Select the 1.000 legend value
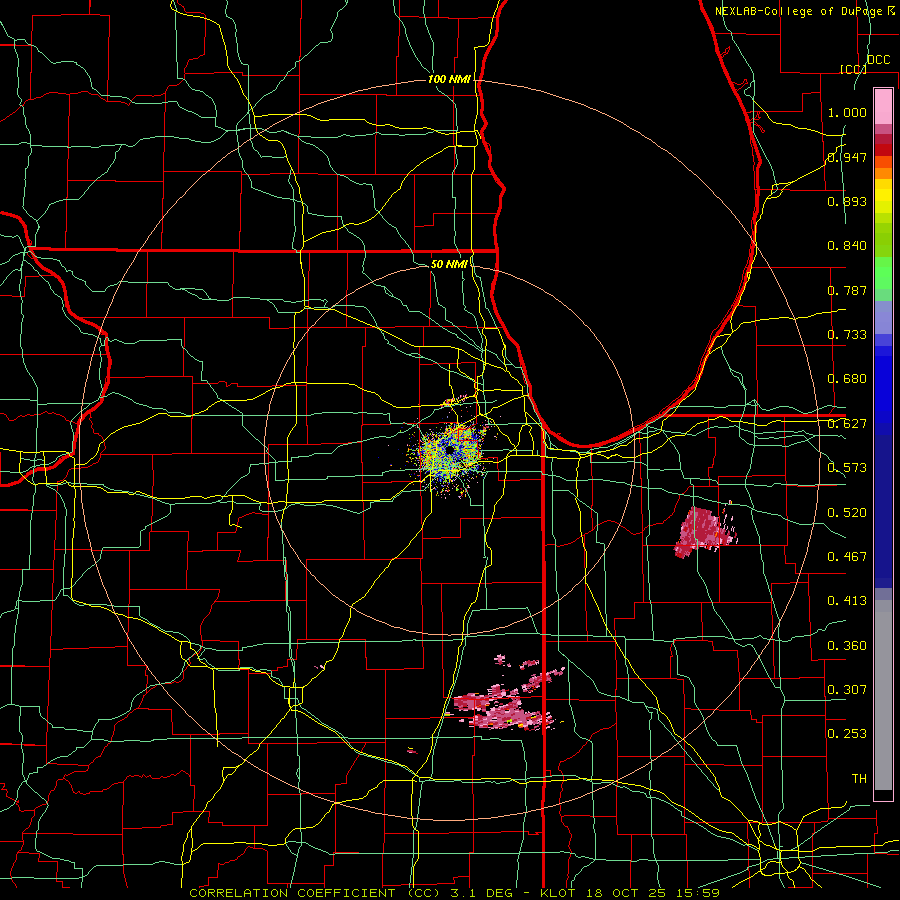The image size is (900, 900). click(847, 113)
